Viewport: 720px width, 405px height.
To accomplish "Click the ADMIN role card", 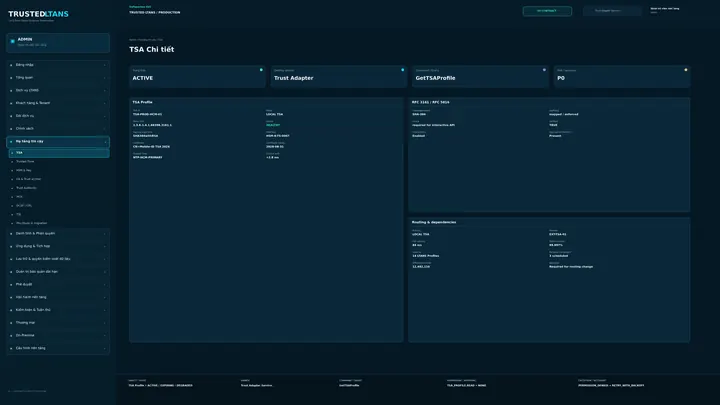I will pos(58,43).
